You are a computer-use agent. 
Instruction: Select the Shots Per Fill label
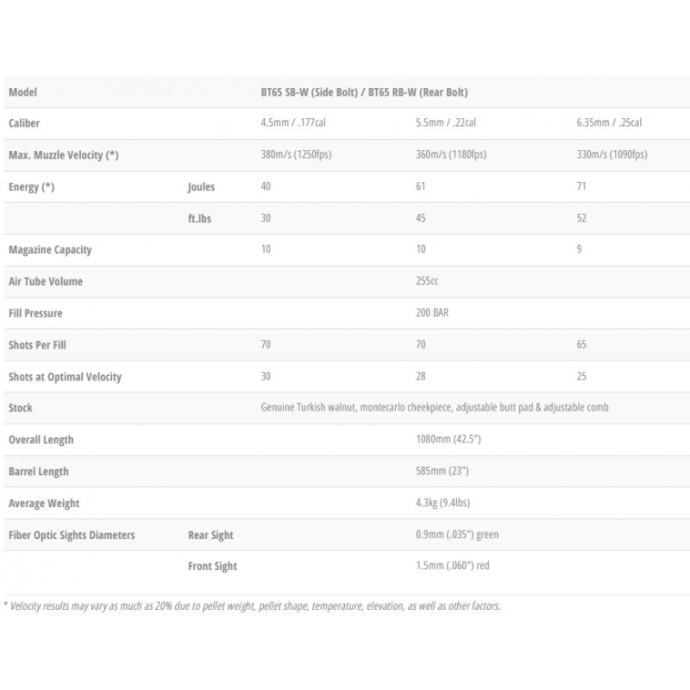coord(37,345)
